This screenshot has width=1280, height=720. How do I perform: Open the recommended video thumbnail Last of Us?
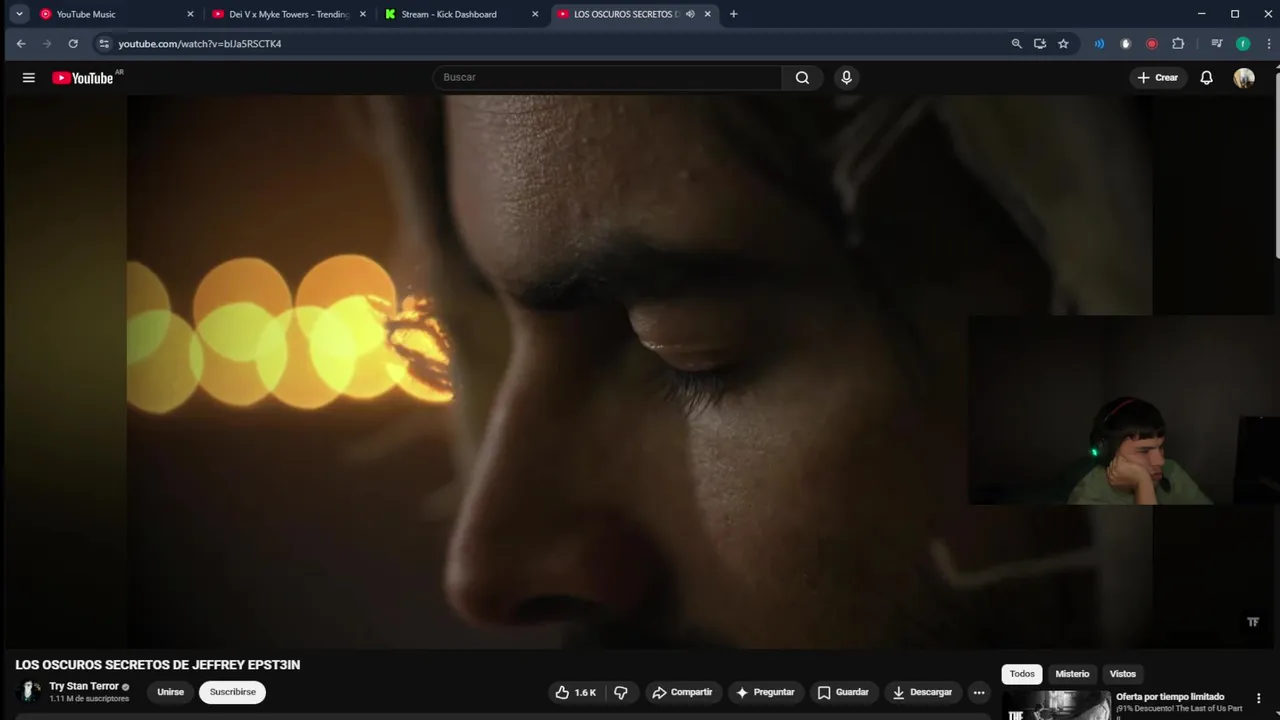click(x=1056, y=706)
